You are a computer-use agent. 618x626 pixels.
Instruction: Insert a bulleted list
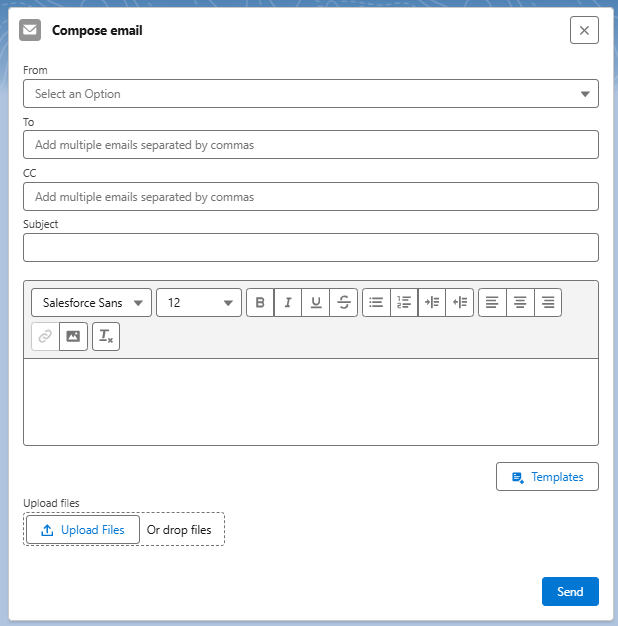coord(376,302)
